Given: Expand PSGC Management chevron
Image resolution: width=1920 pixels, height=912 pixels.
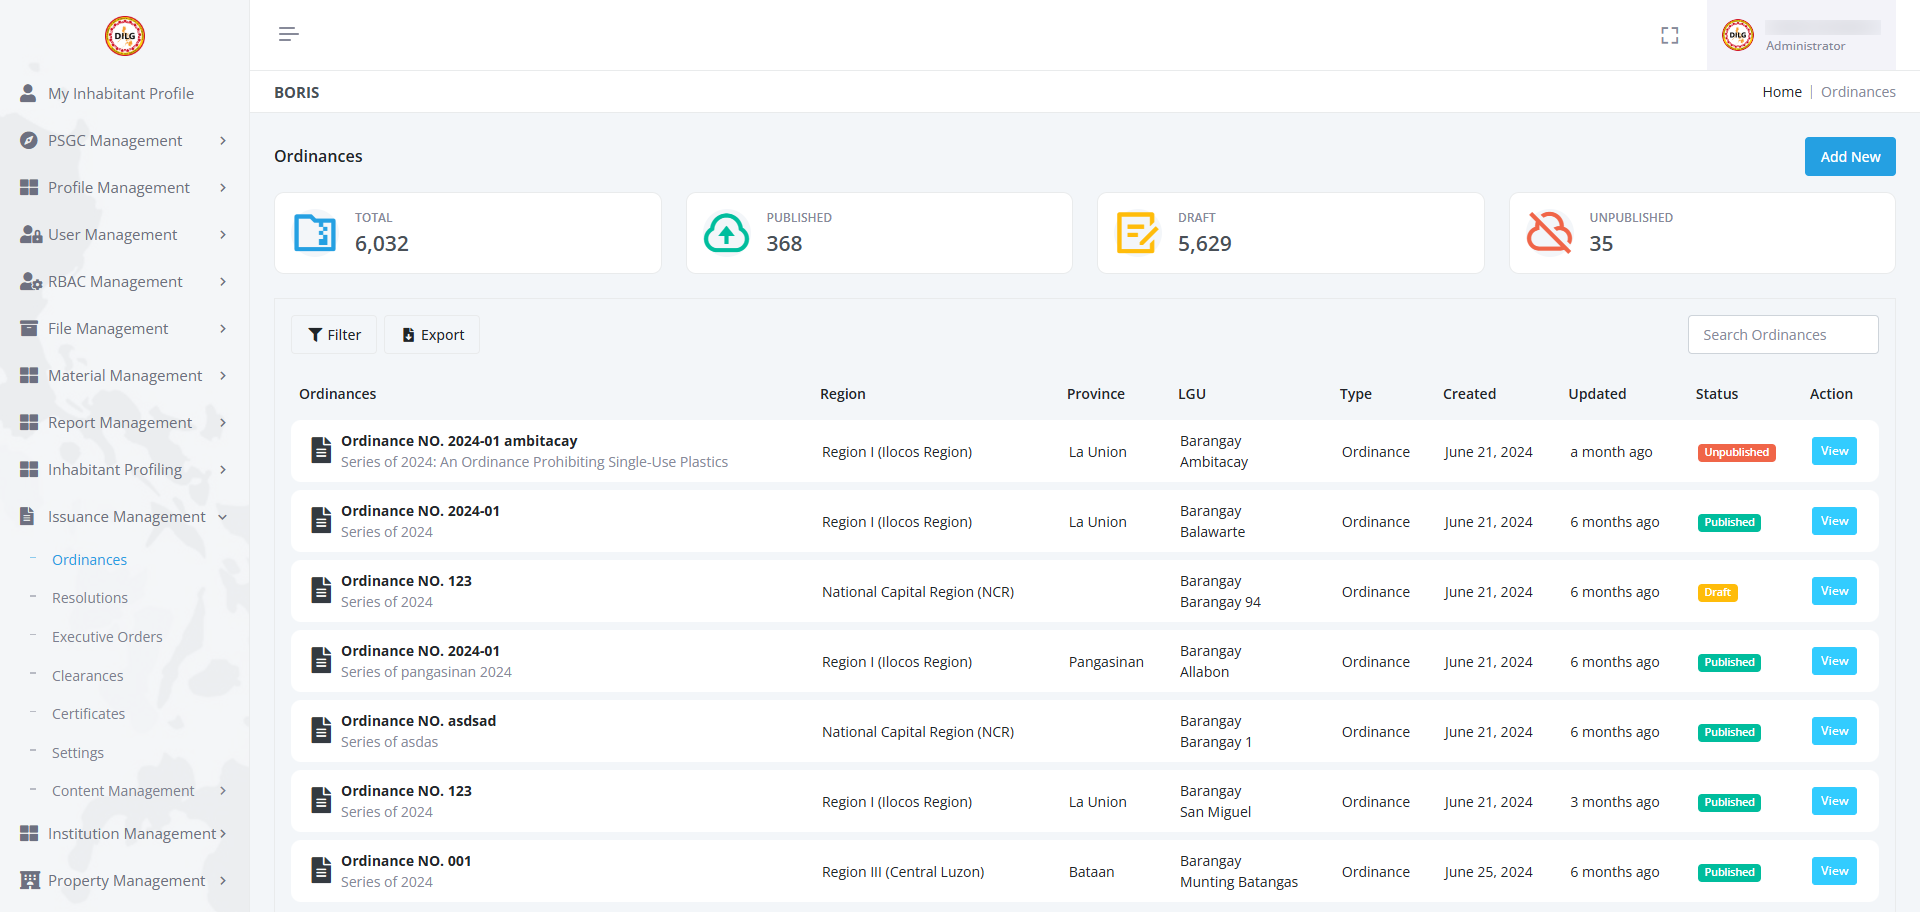Looking at the screenshot, I should (223, 141).
